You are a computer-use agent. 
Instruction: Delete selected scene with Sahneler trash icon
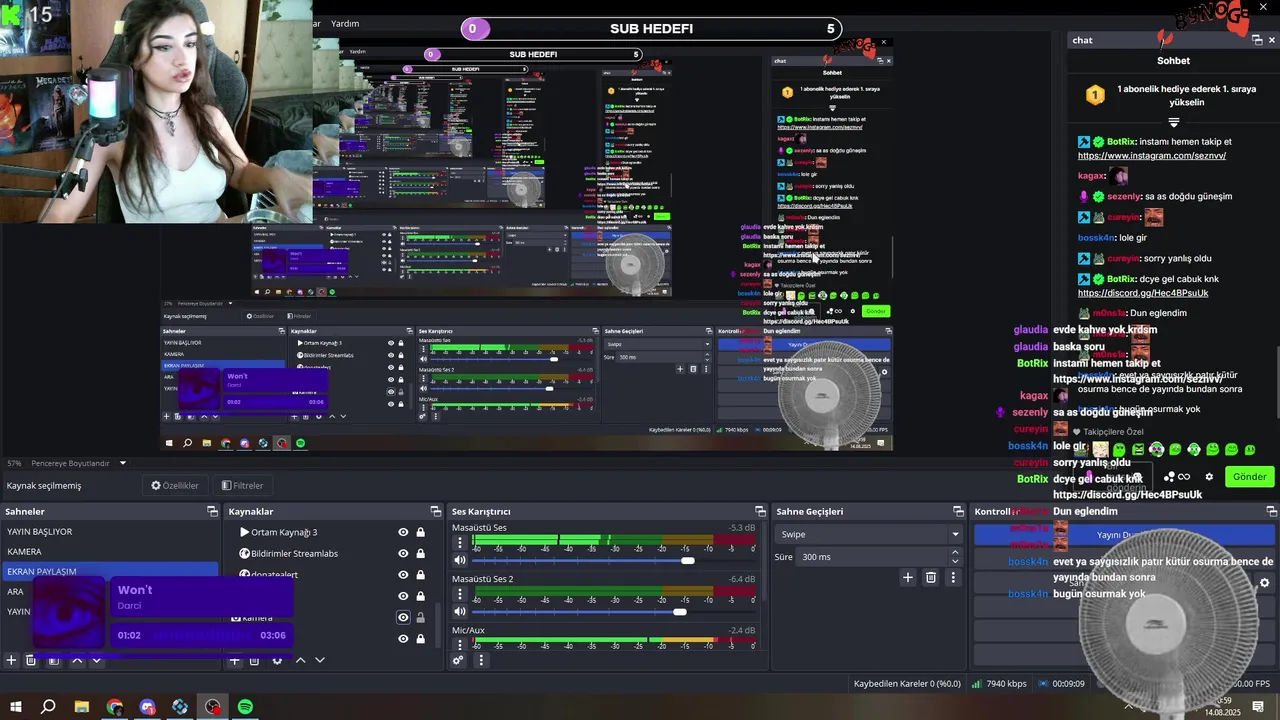[x=31, y=660]
